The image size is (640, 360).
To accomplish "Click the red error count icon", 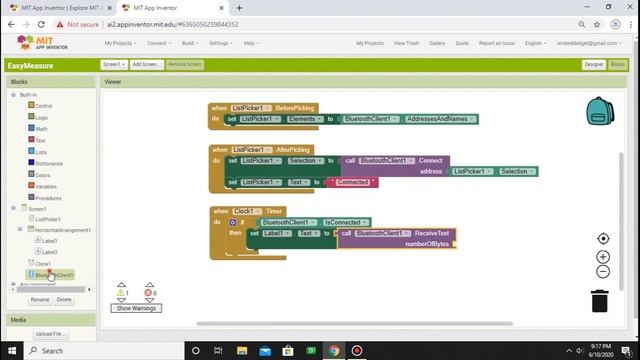I will [148, 293].
